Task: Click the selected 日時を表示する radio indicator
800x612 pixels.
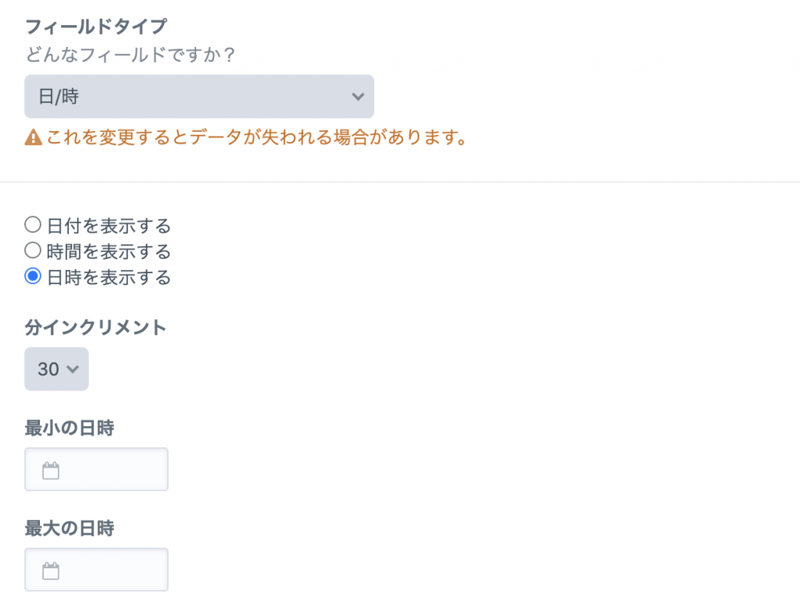Action: 35,277
